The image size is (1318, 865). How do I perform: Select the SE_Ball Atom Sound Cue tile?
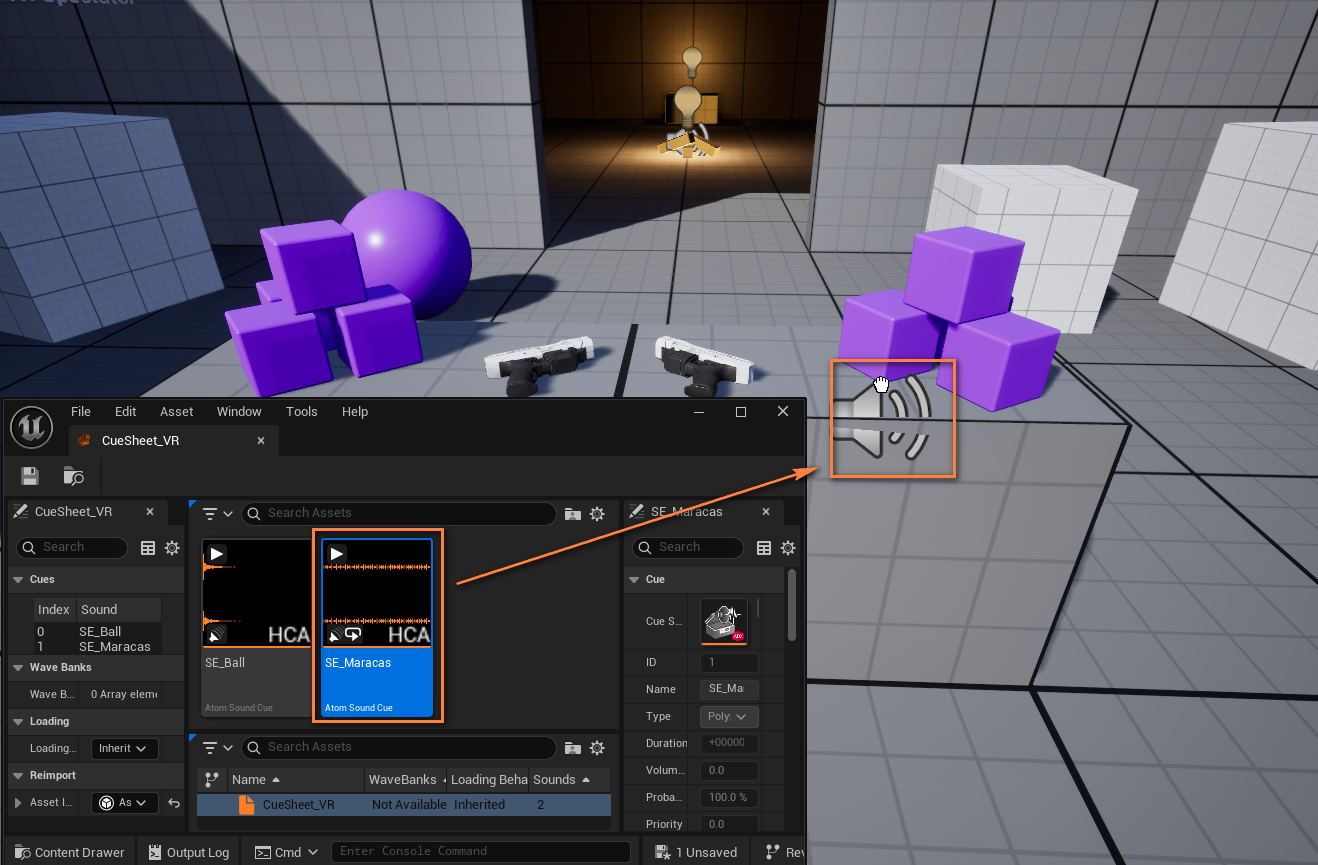tap(257, 627)
